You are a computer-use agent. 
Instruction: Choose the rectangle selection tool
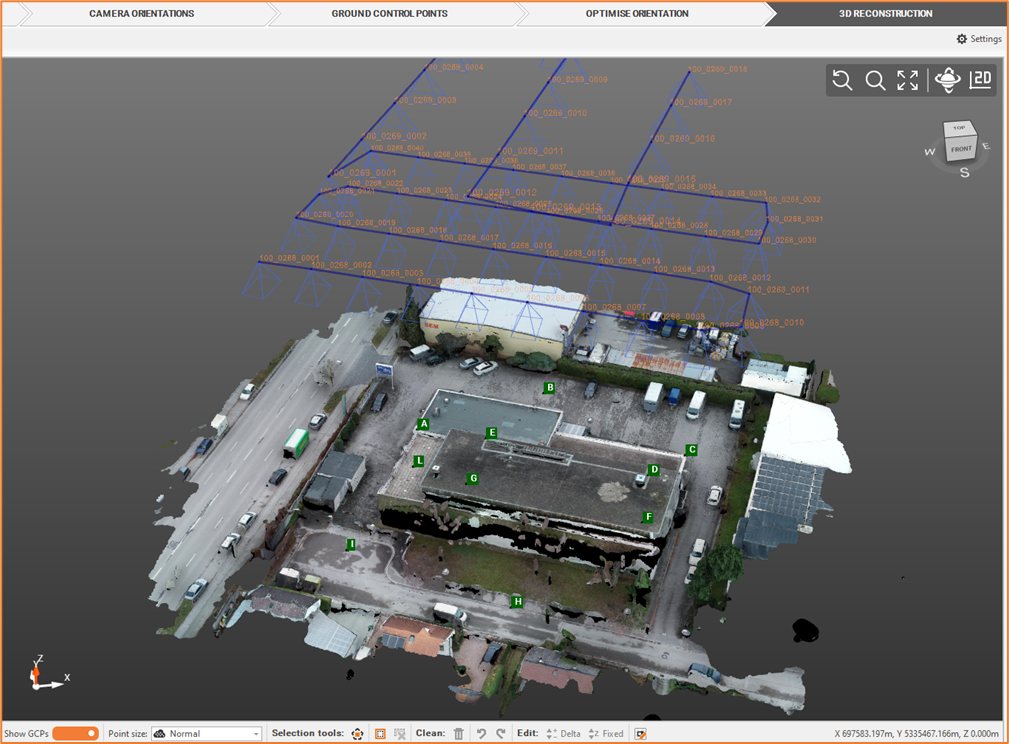(380, 734)
